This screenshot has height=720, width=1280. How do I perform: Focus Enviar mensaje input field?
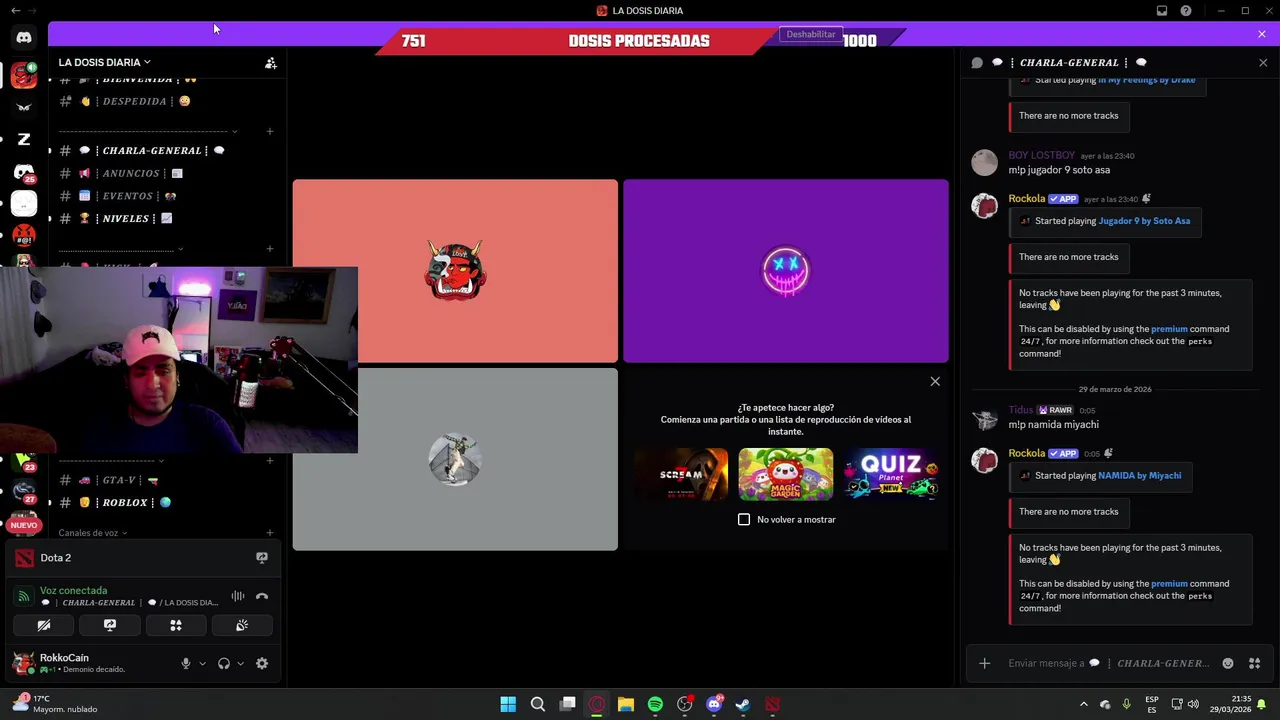pyautogui.click(x=1110, y=663)
